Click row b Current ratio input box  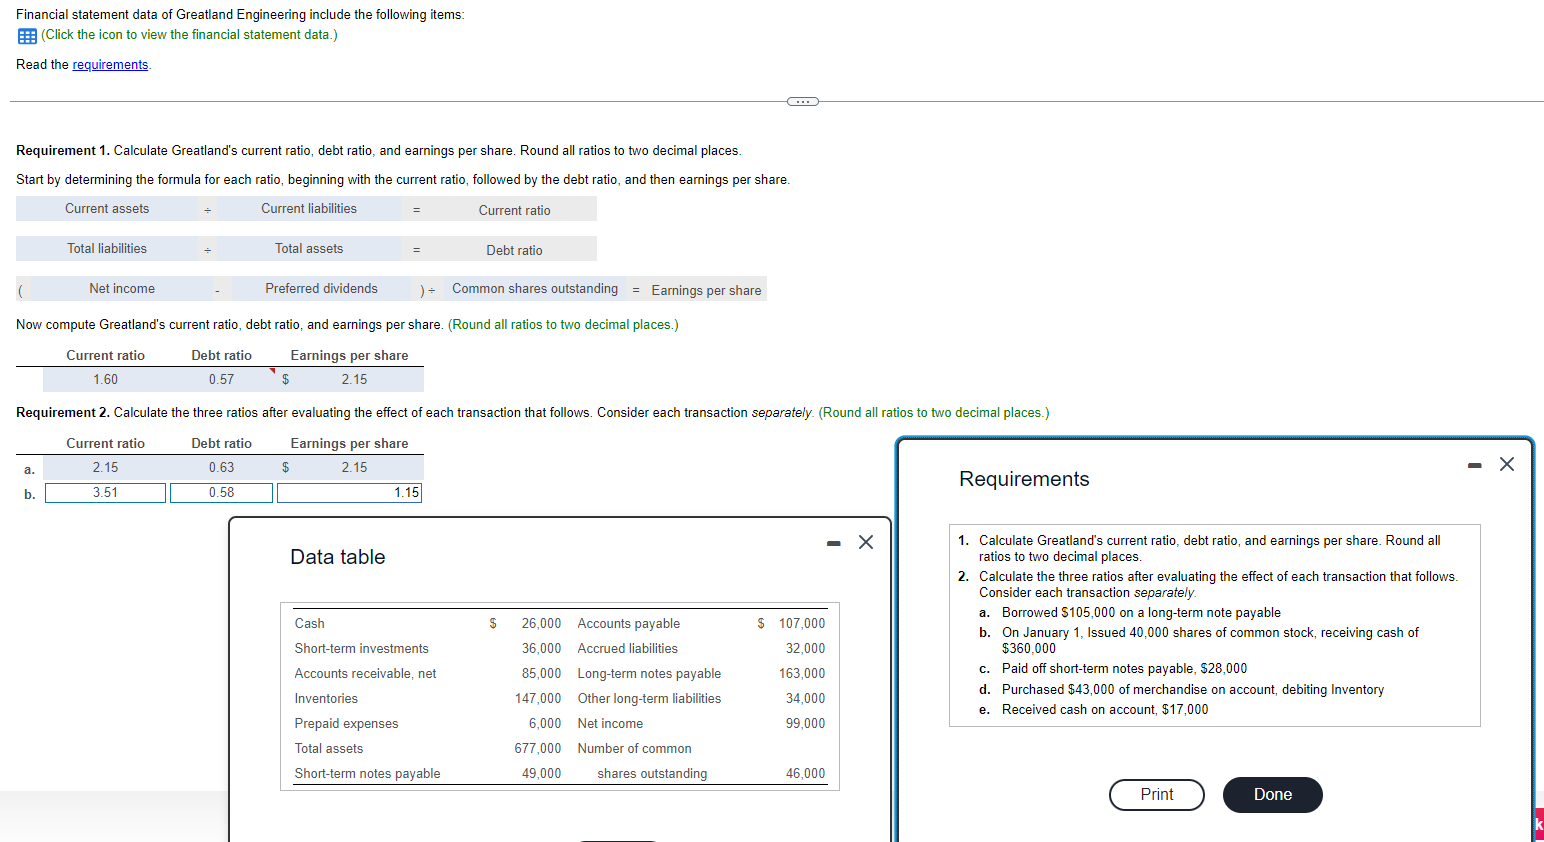click(105, 492)
